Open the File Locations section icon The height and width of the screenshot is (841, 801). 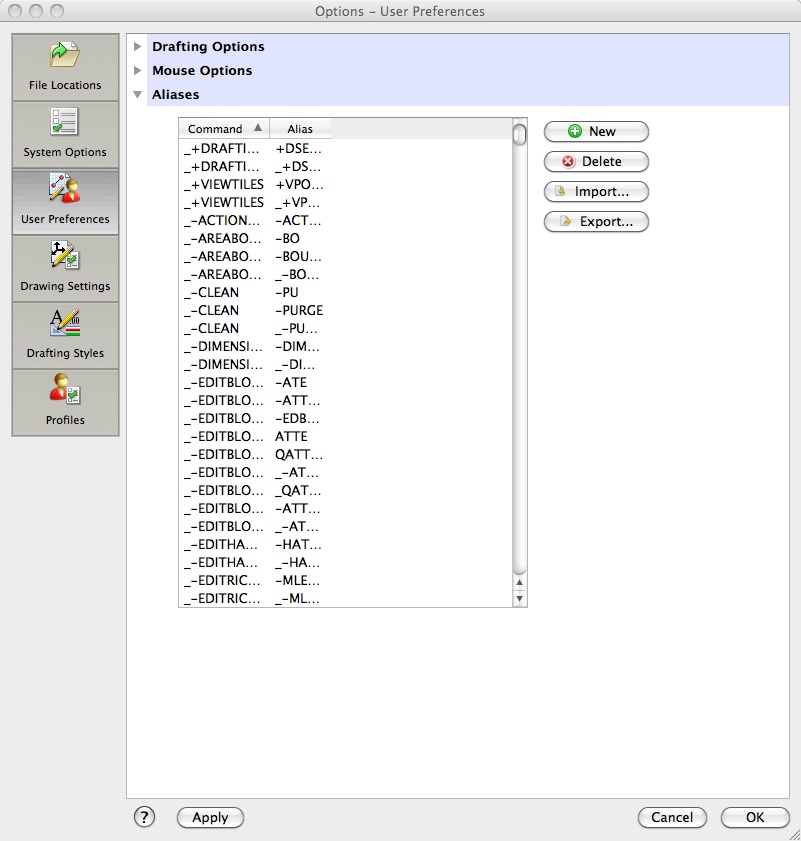65,67
